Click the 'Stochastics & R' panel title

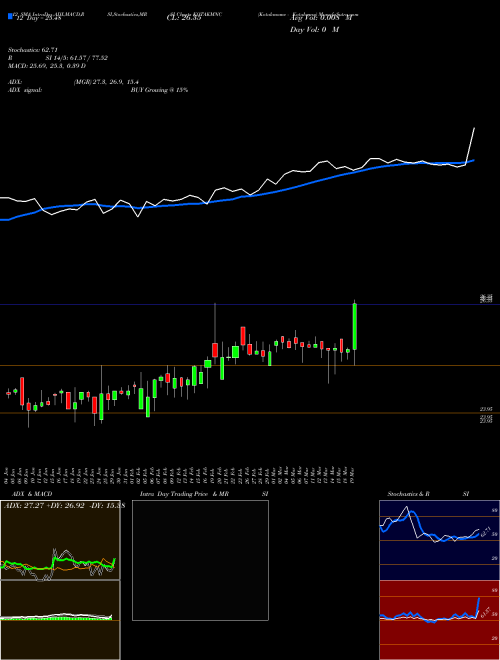coord(409,494)
